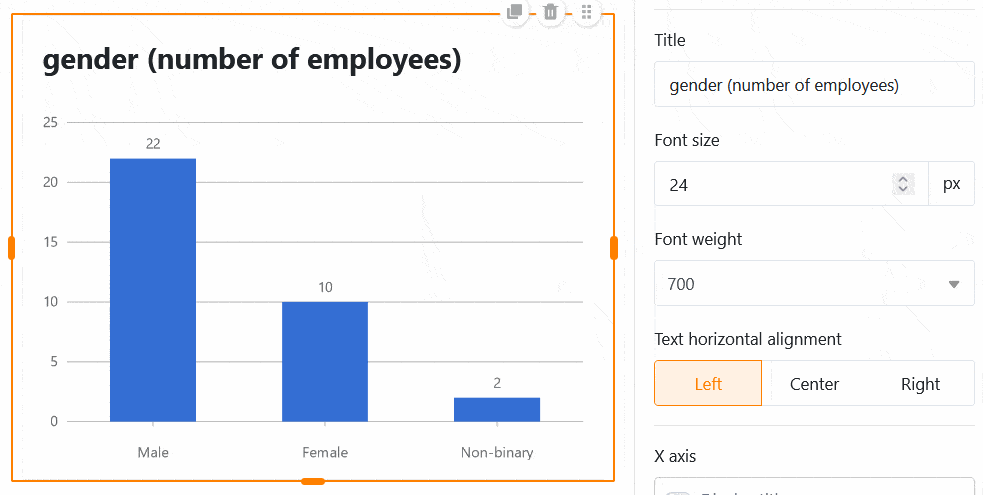The width and height of the screenshot is (983, 495).
Task: Click the bottom orange resize handle
Action: click(x=313, y=482)
